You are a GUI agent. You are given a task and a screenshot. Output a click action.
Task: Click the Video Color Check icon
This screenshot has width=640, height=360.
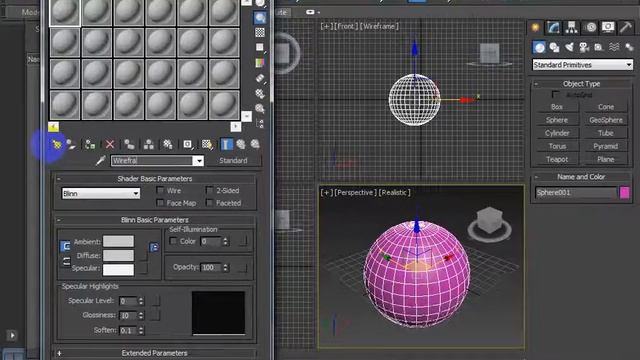coord(260,63)
